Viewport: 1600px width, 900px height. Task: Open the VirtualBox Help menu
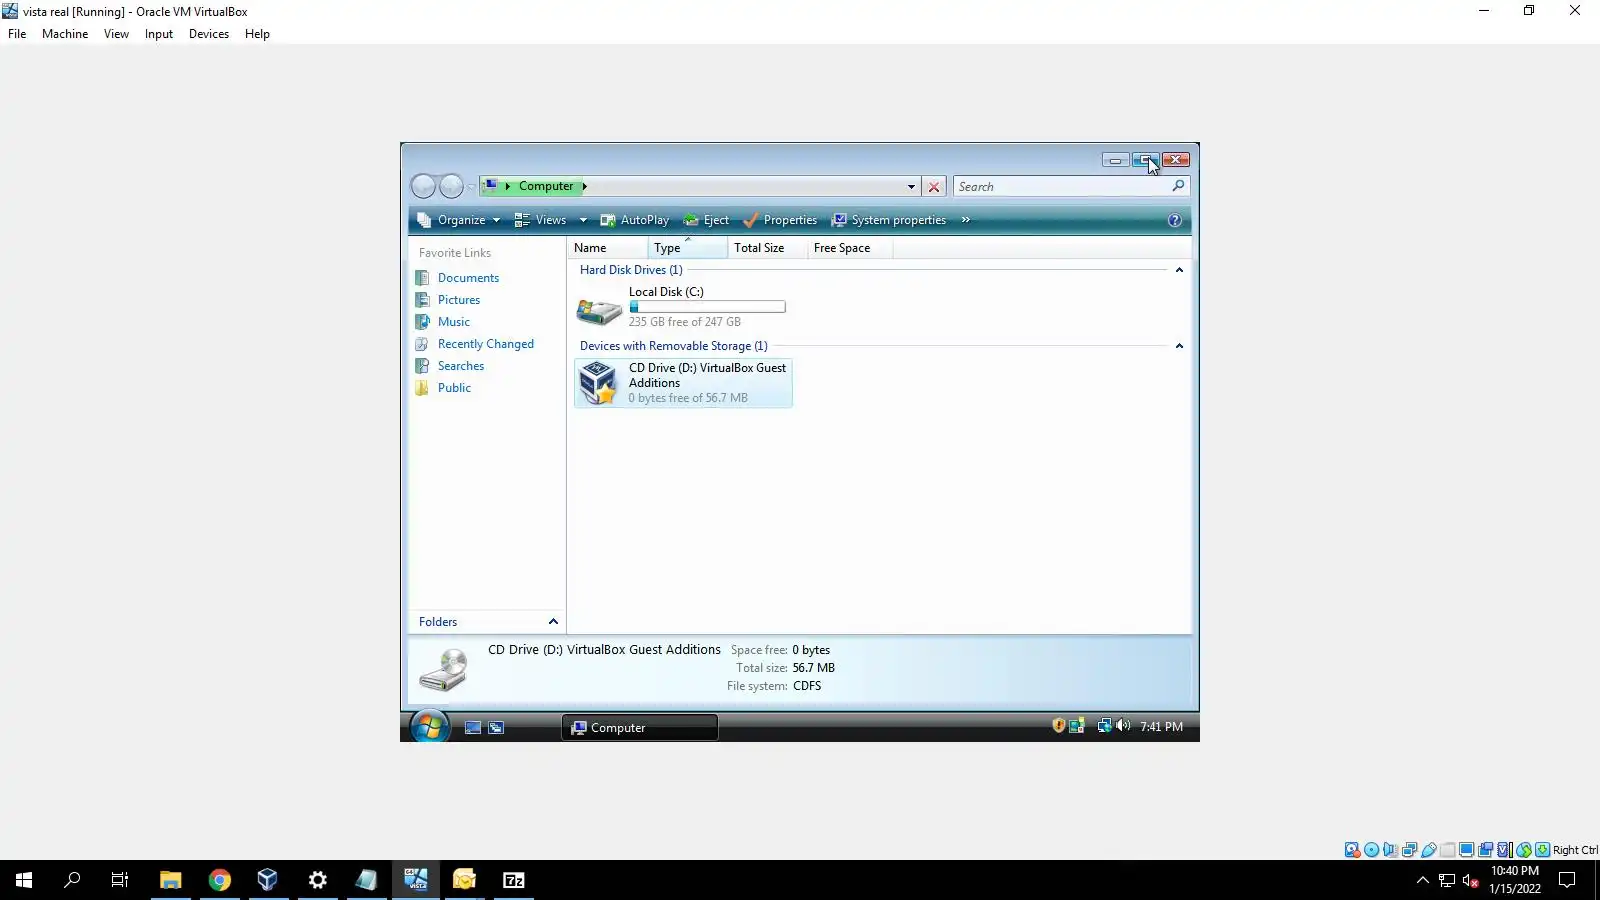coord(257,34)
